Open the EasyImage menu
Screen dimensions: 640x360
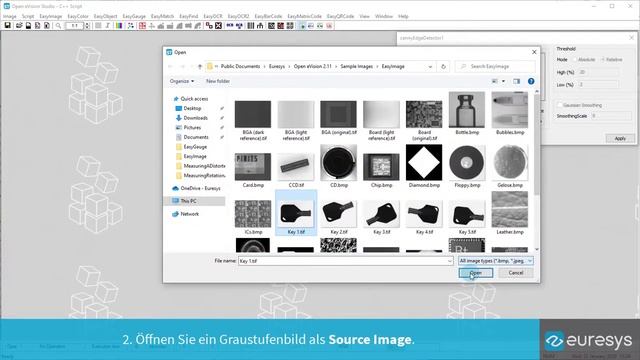[x=51, y=16]
